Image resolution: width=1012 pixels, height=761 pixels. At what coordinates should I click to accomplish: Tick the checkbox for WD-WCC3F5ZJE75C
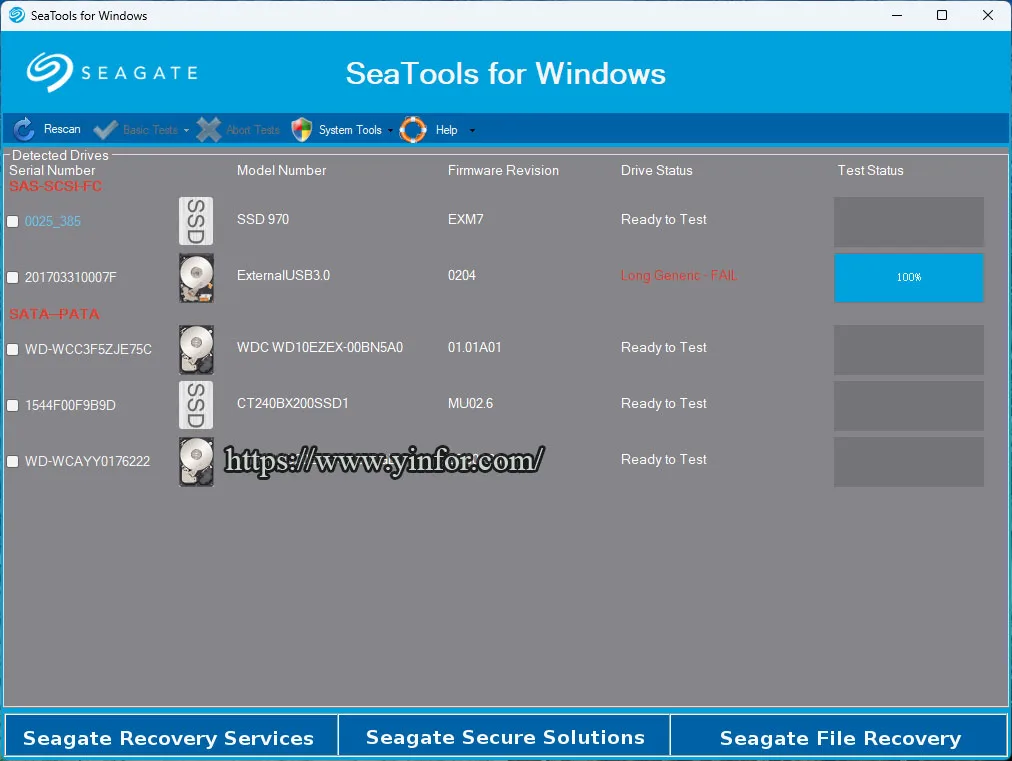point(13,350)
